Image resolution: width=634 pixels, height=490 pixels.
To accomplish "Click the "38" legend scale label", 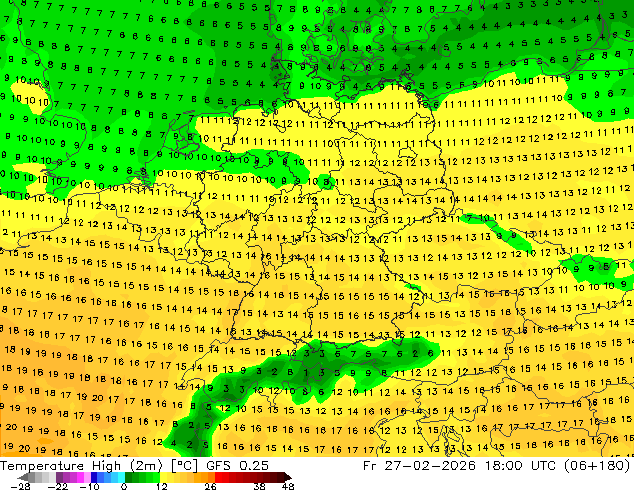I will (x=259, y=486).
